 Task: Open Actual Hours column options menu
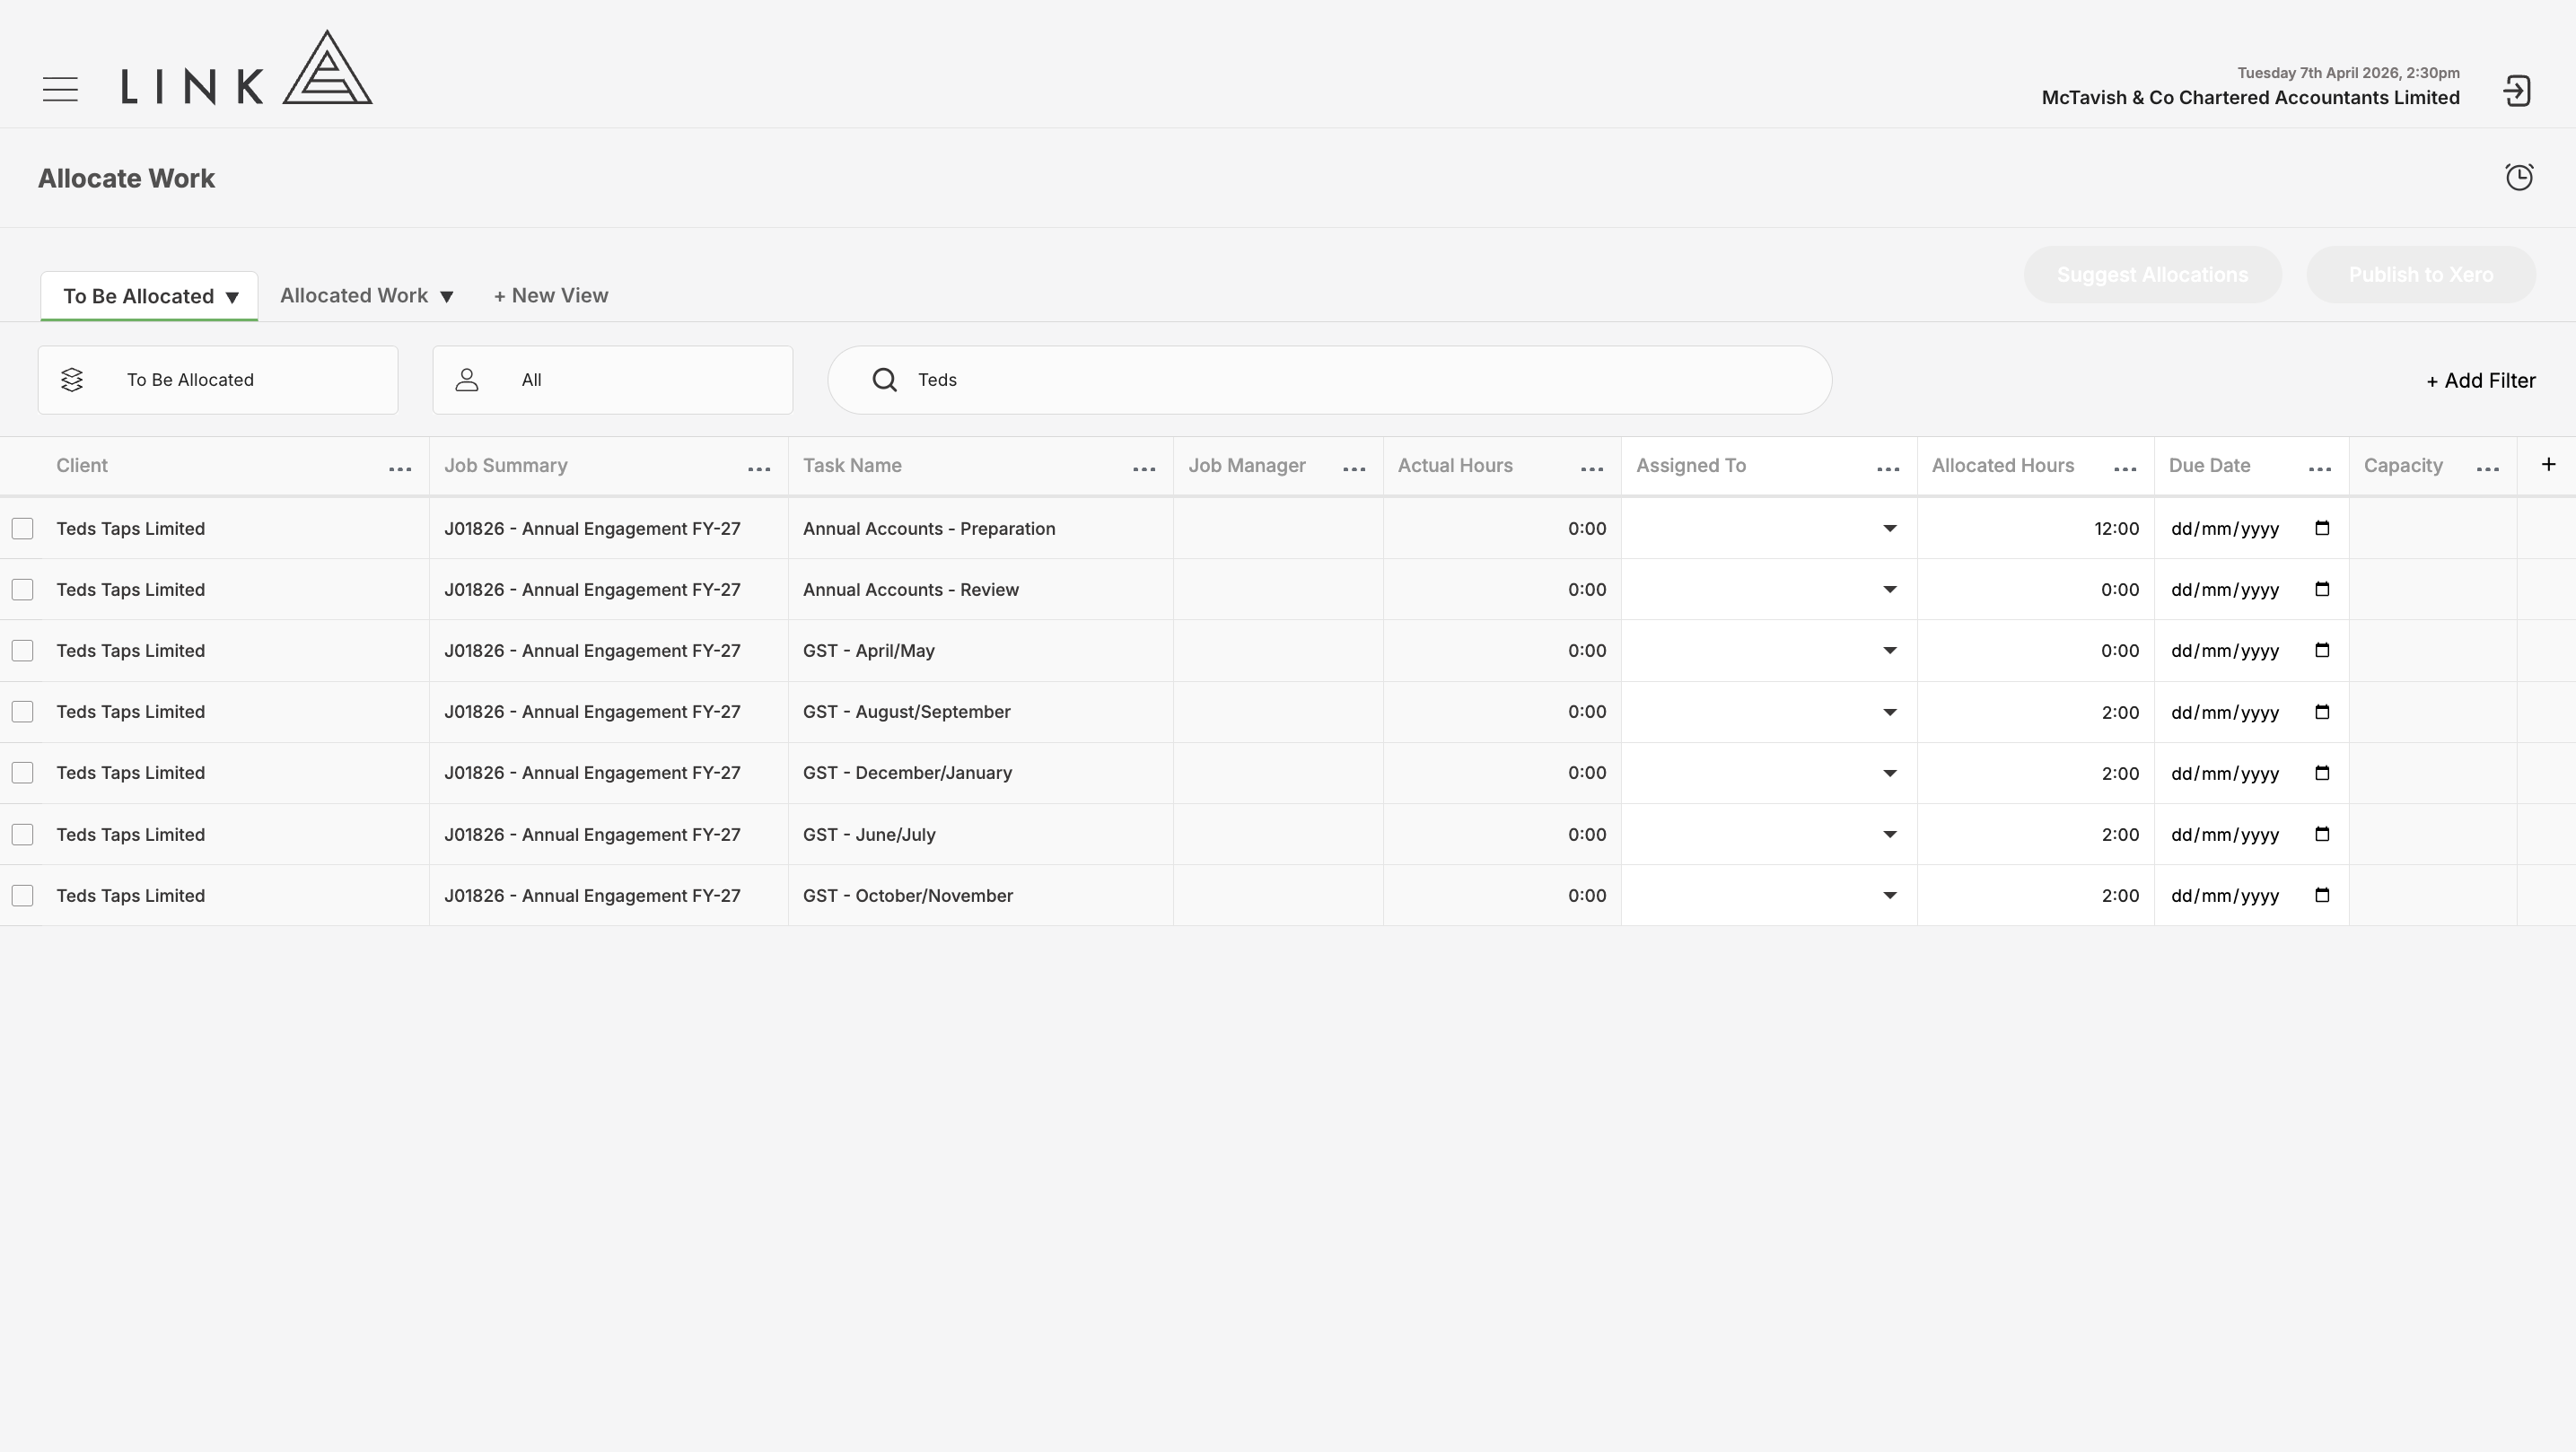click(1592, 469)
